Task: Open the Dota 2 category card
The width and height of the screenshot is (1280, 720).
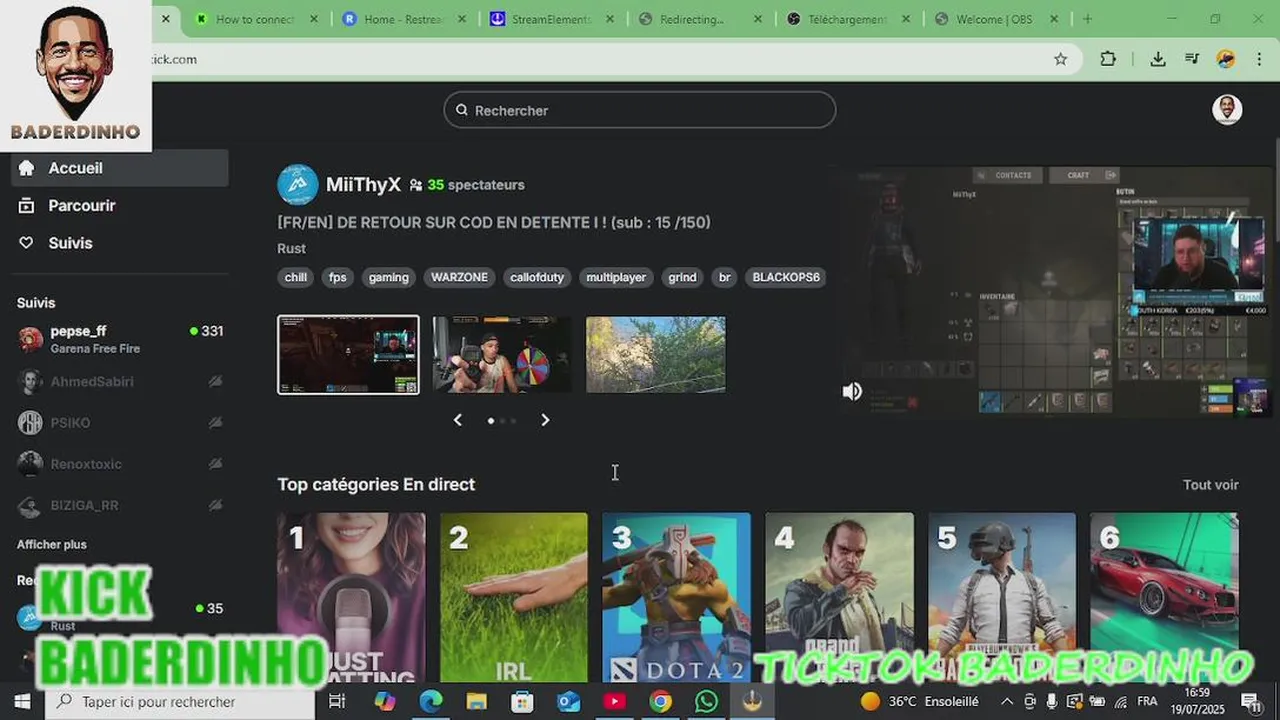Action: pos(676,598)
